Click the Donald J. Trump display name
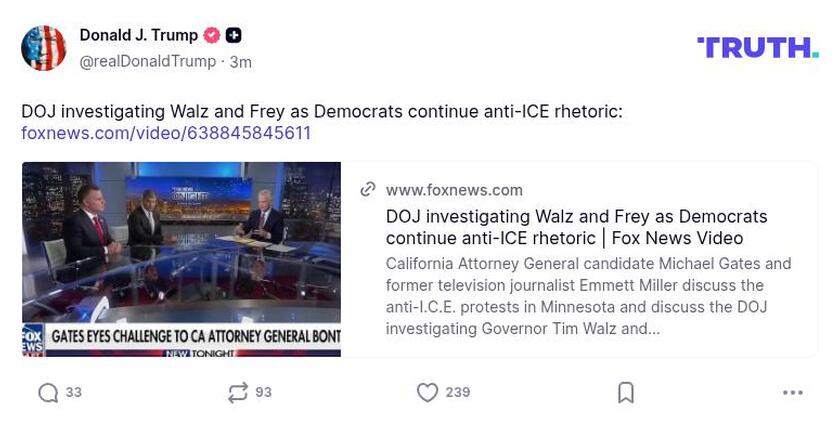This screenshot has width=840, height=431. pyautogui.click(x=139, y=35)
